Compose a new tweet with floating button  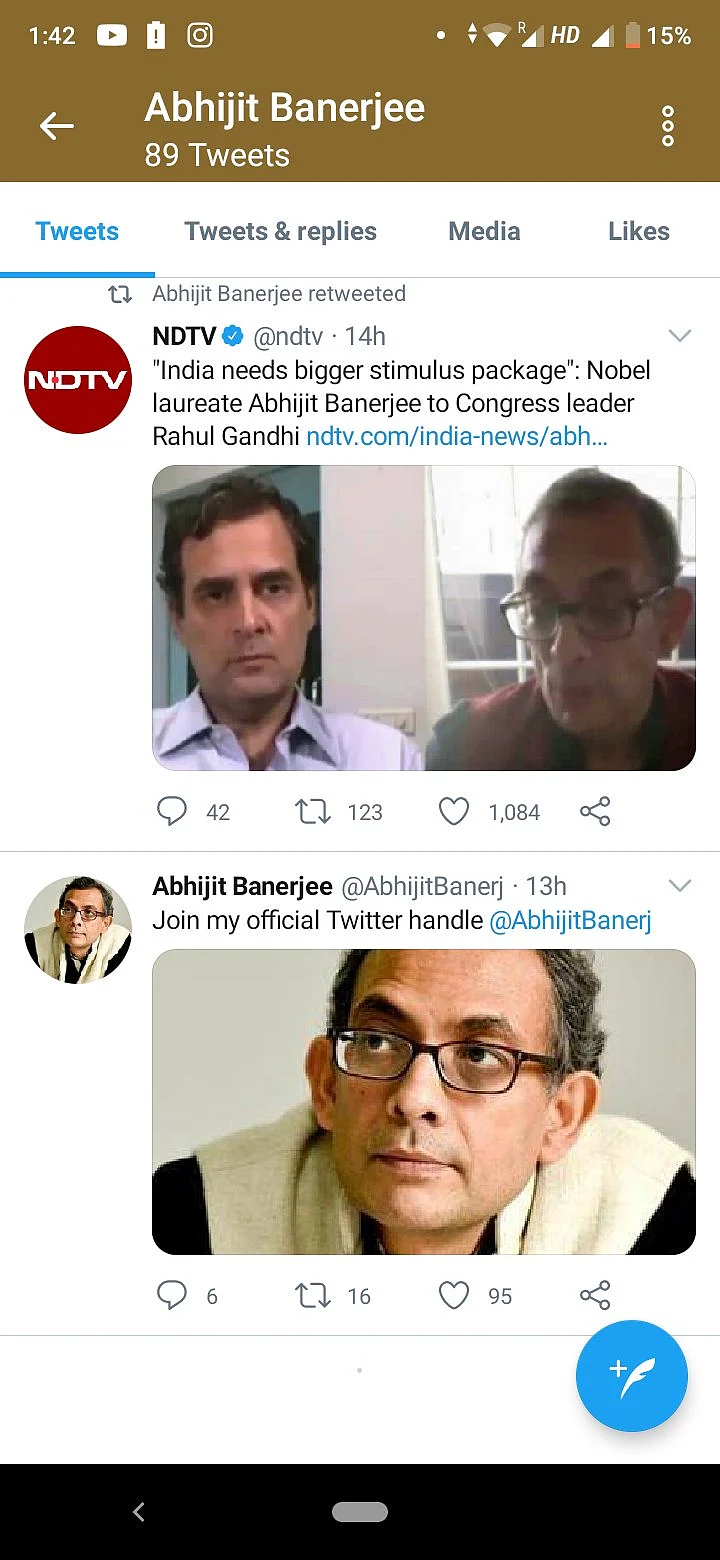631,1376
